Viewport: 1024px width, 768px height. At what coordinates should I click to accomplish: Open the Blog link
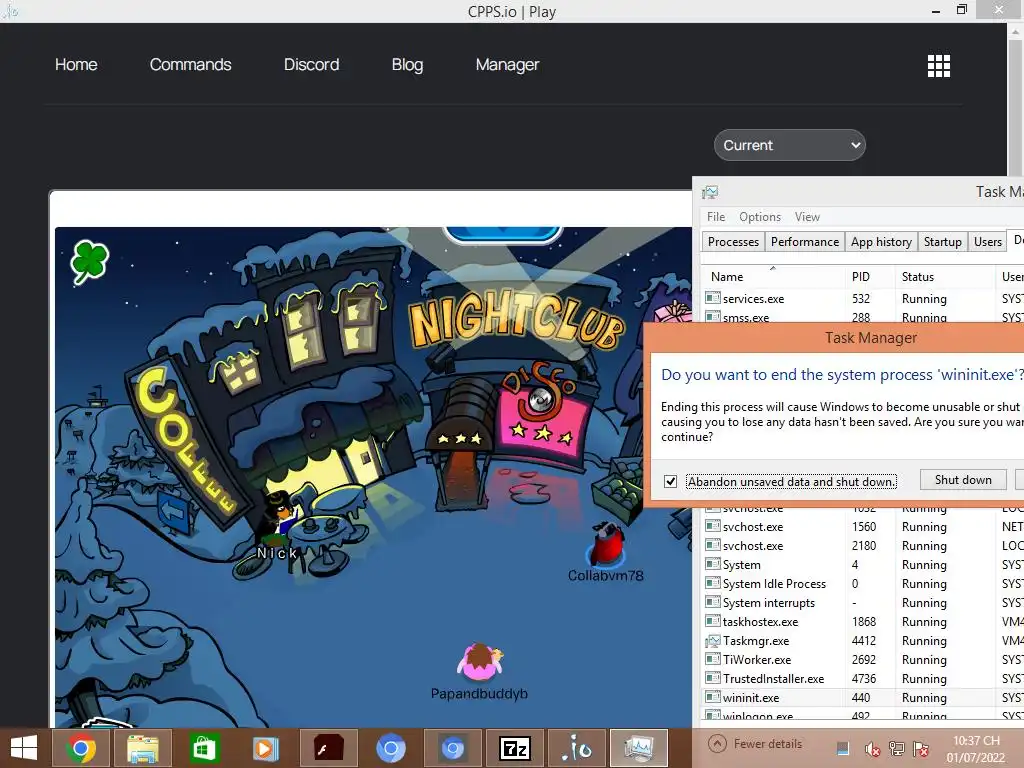tap(408, 65)
